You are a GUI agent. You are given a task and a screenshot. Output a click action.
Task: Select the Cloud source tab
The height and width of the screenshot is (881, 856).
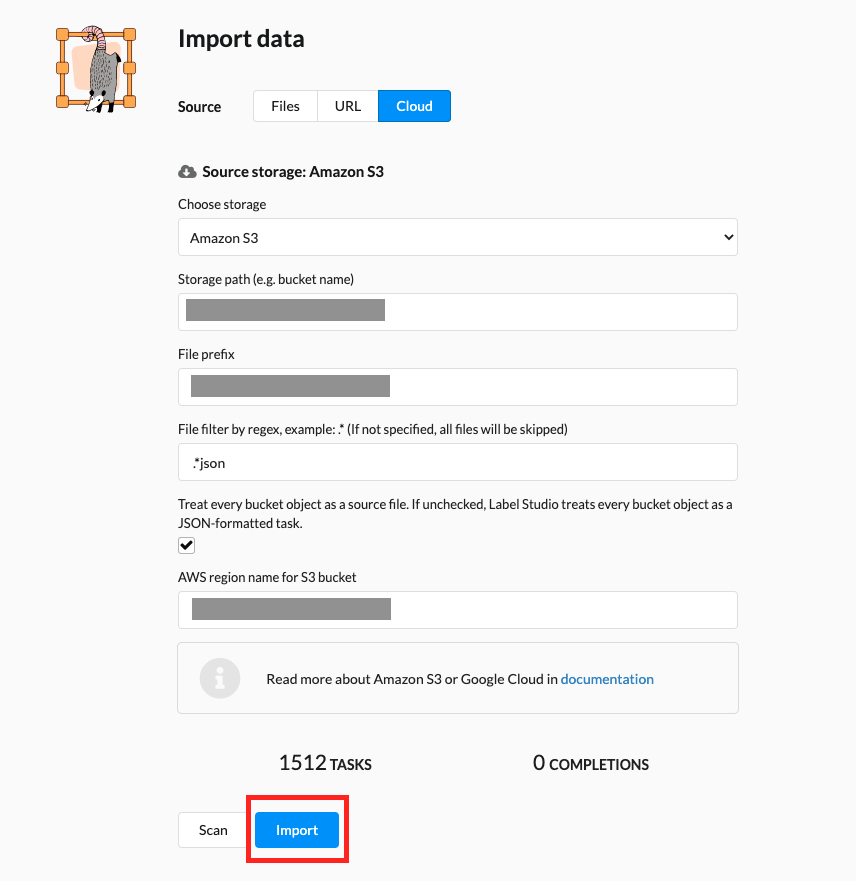pyautogui.click(x=414, y=106)
